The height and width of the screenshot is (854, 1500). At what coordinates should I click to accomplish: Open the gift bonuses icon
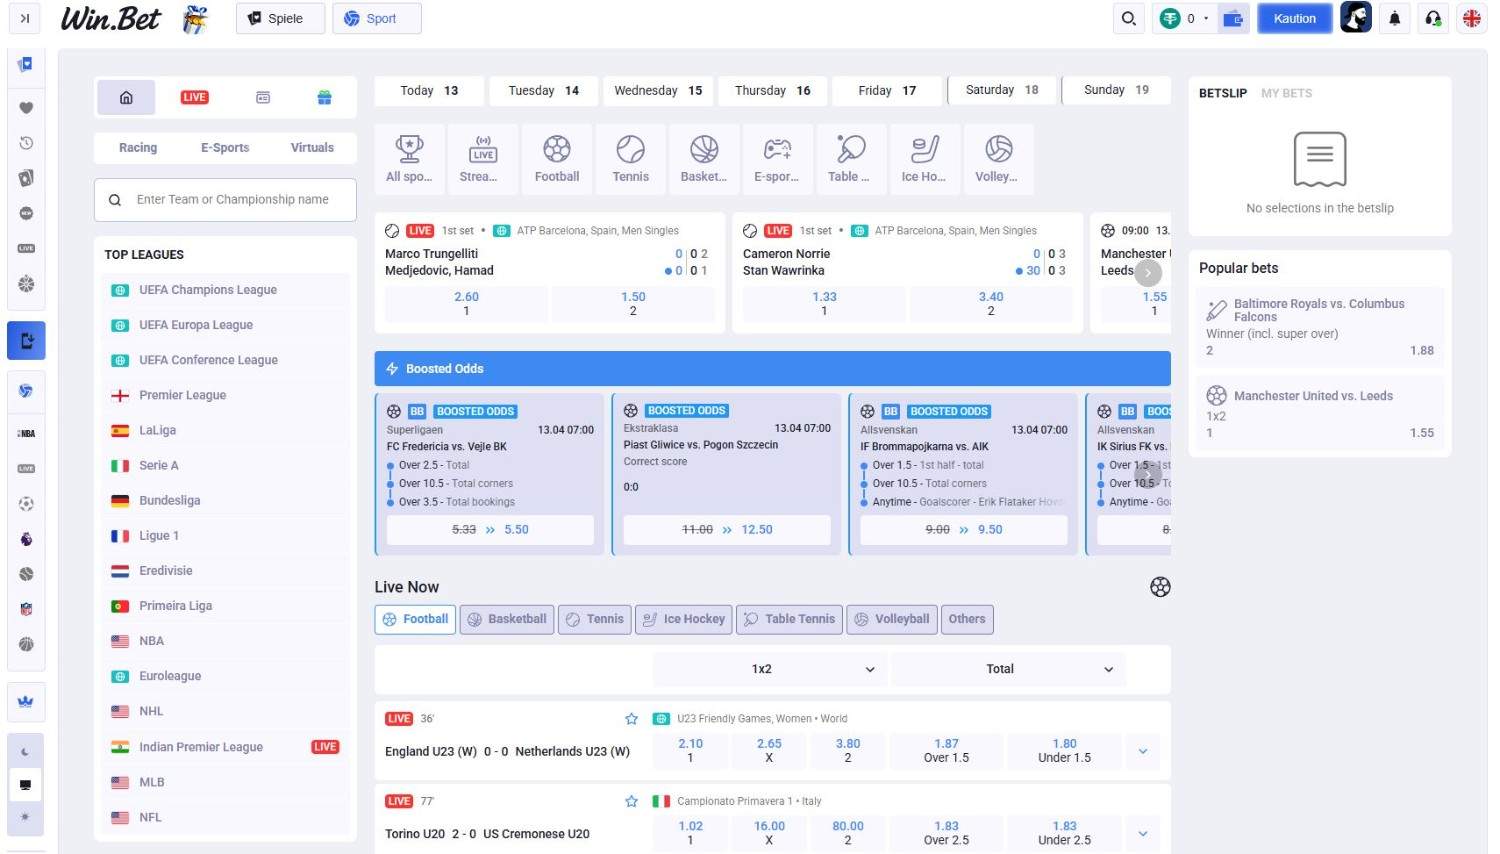point(324,98)
